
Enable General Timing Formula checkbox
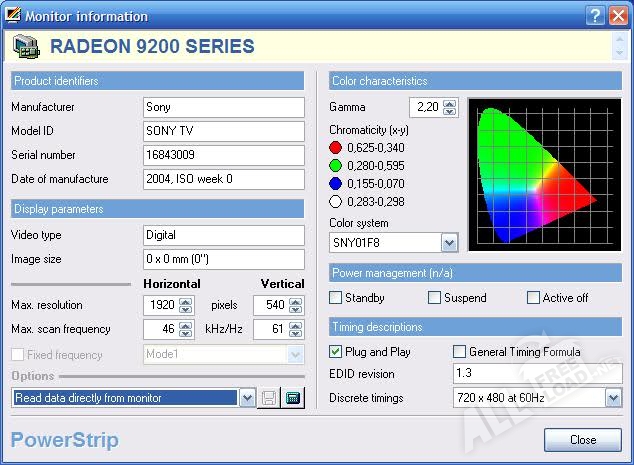click(459, 352)
